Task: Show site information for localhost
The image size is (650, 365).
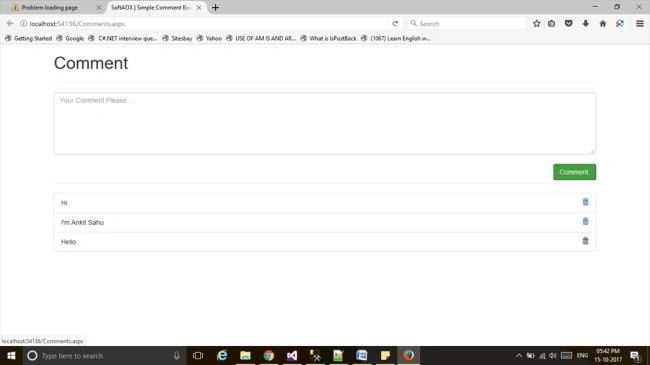Action: point(24,24)
